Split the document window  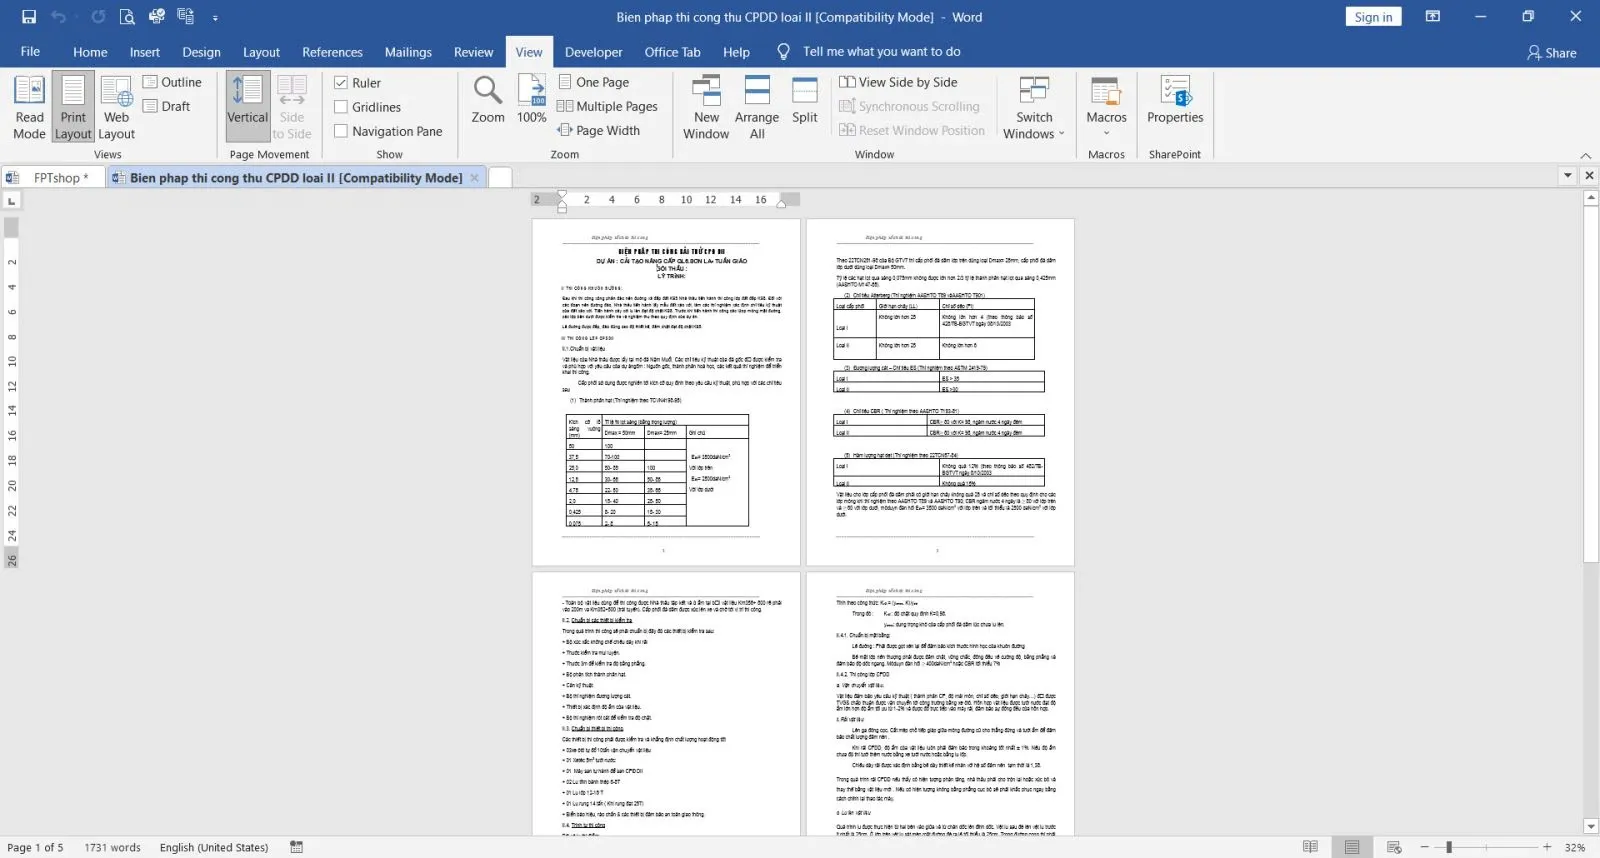click(x=805, y=100)
